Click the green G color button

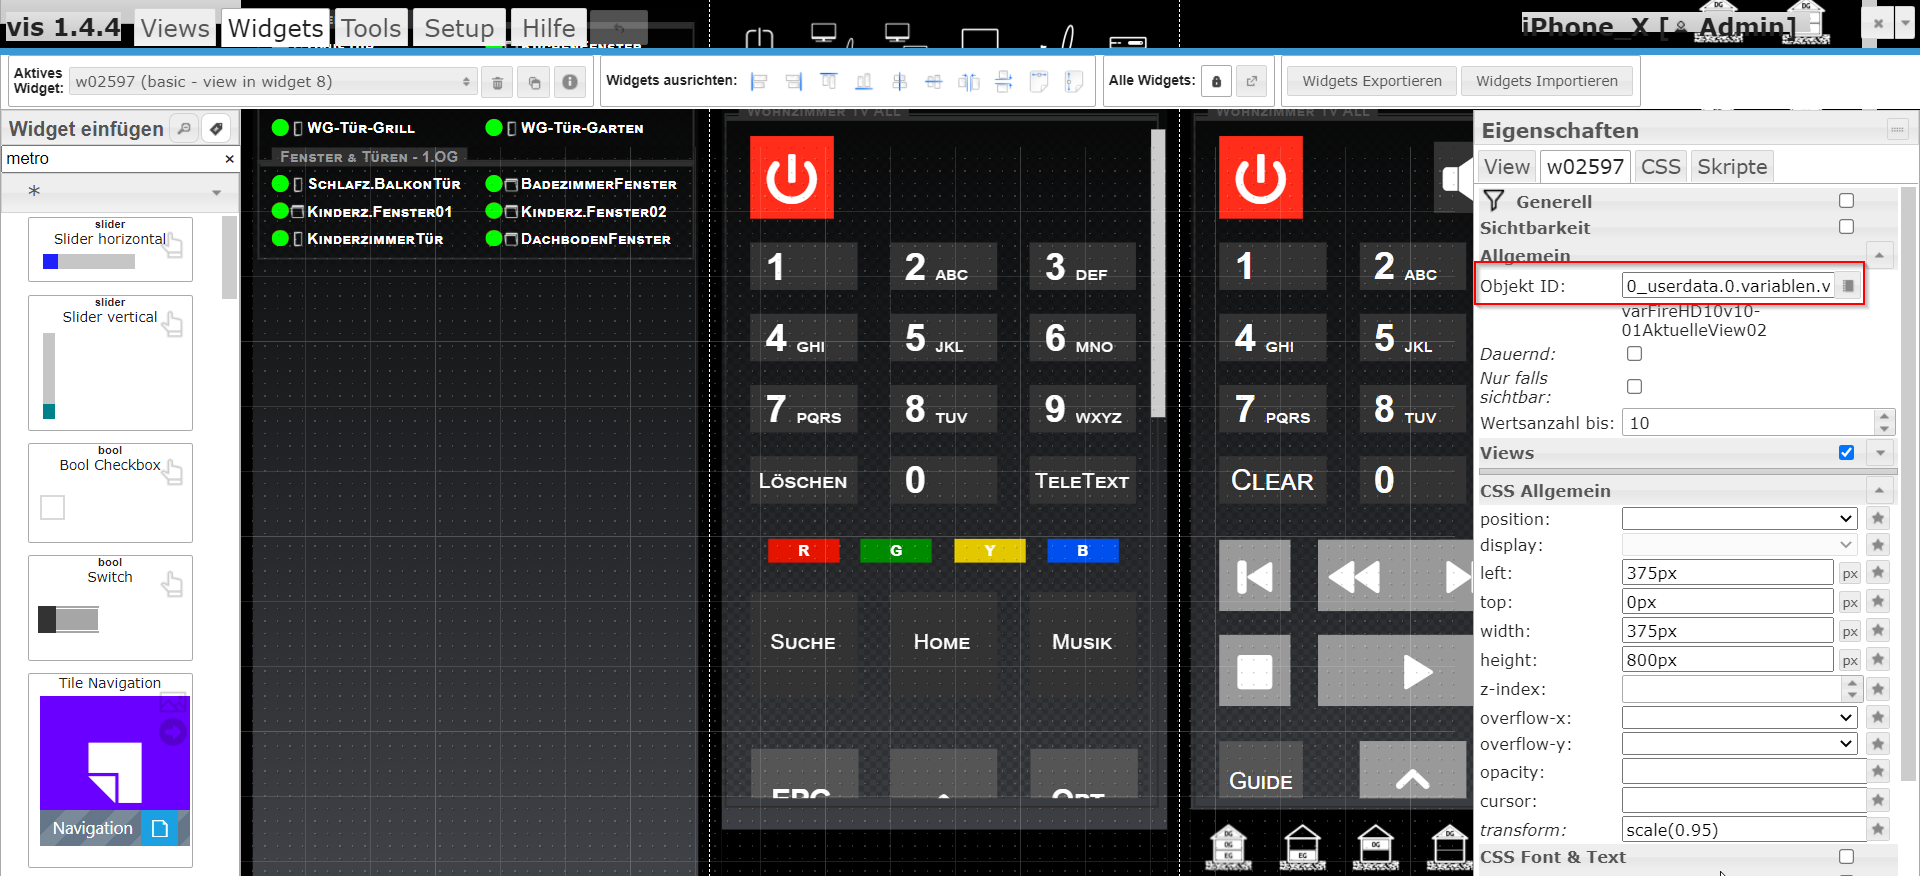[x=896, y=551]
